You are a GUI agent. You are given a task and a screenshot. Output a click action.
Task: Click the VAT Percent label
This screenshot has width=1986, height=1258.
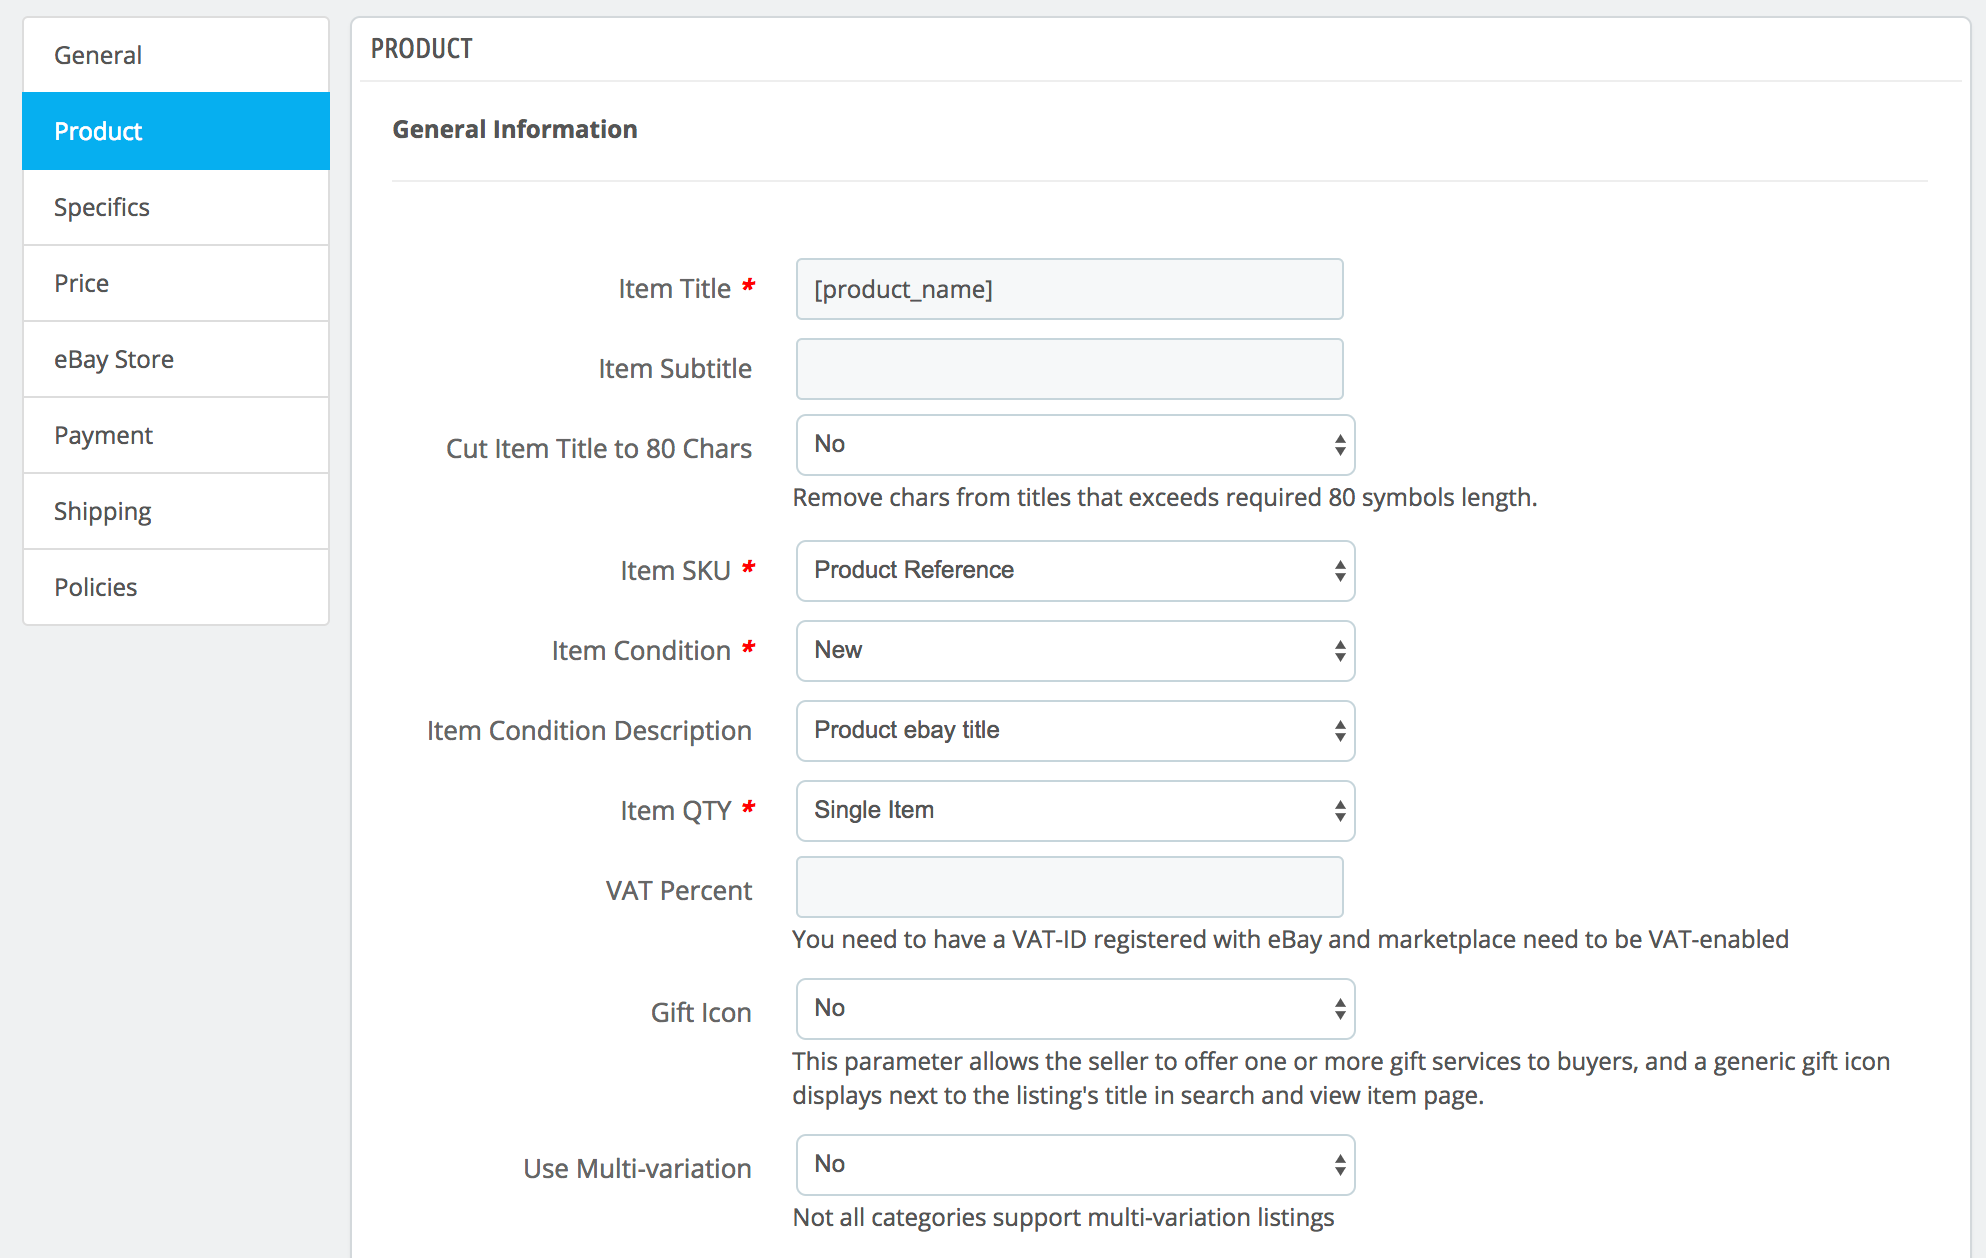[679, 891]
